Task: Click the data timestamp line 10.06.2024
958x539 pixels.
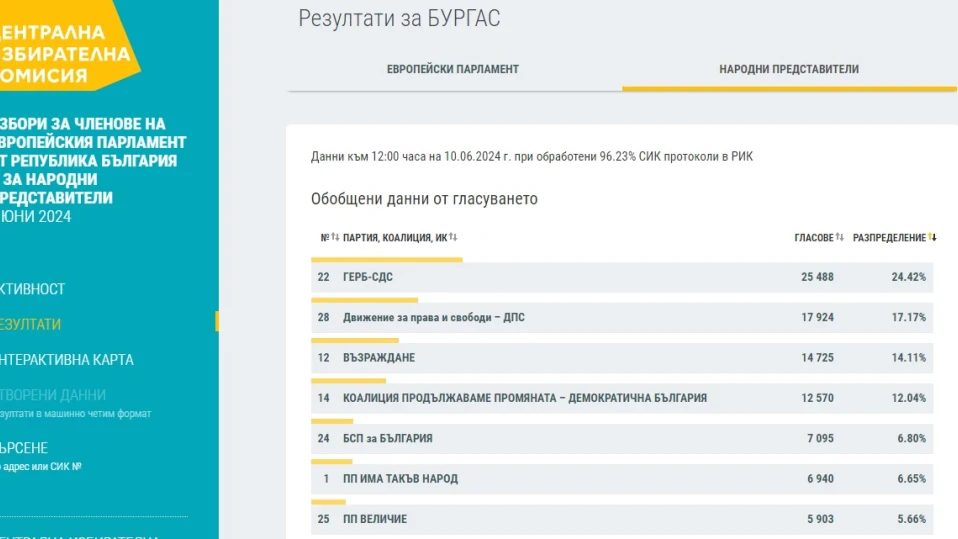Action: pos(532,156)
